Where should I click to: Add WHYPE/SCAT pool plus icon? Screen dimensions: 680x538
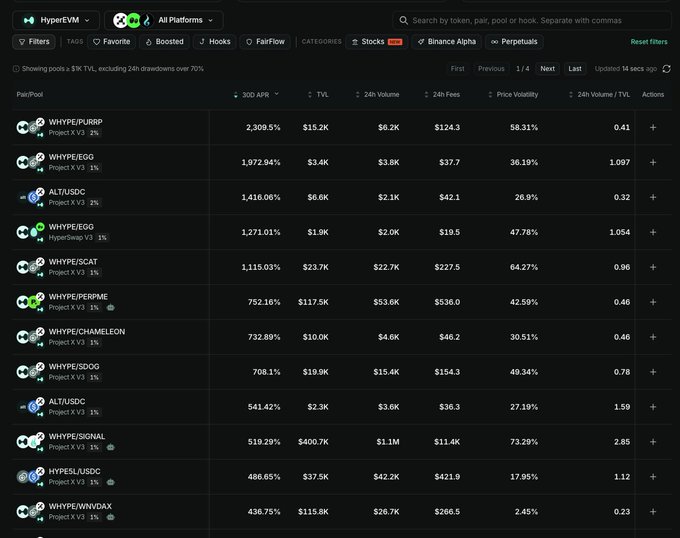click(653, 267)
